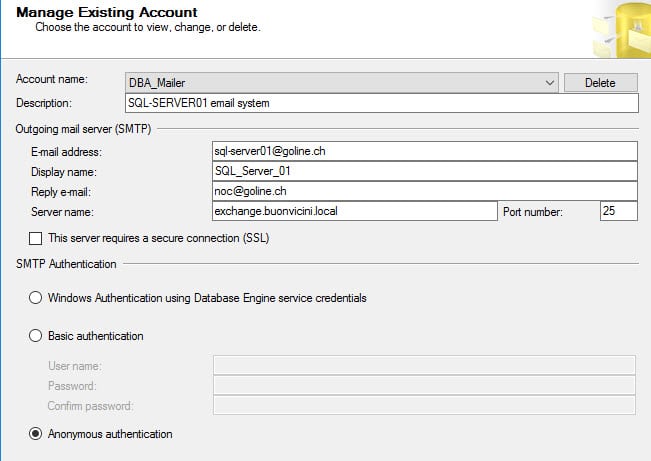
Task: Click the Display name field SQL_Server_01
Action: click(x=425, y=171)
